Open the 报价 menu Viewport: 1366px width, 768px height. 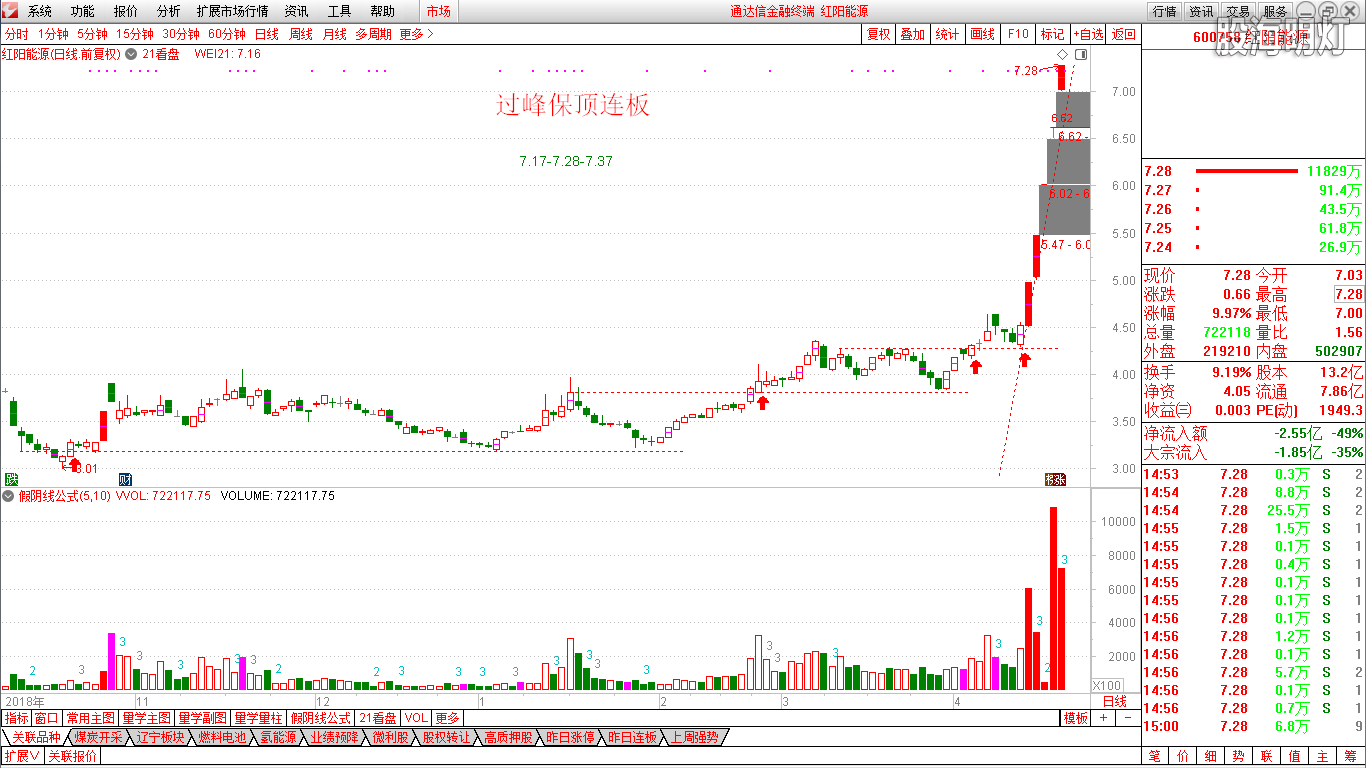click(126, 11)
